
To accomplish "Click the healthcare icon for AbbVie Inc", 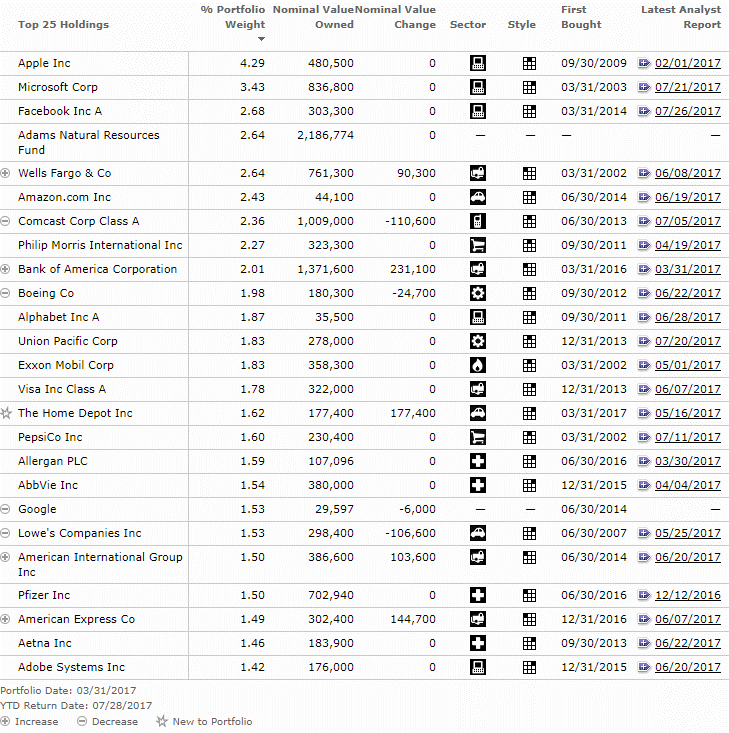I will click(x=477, y=485).
